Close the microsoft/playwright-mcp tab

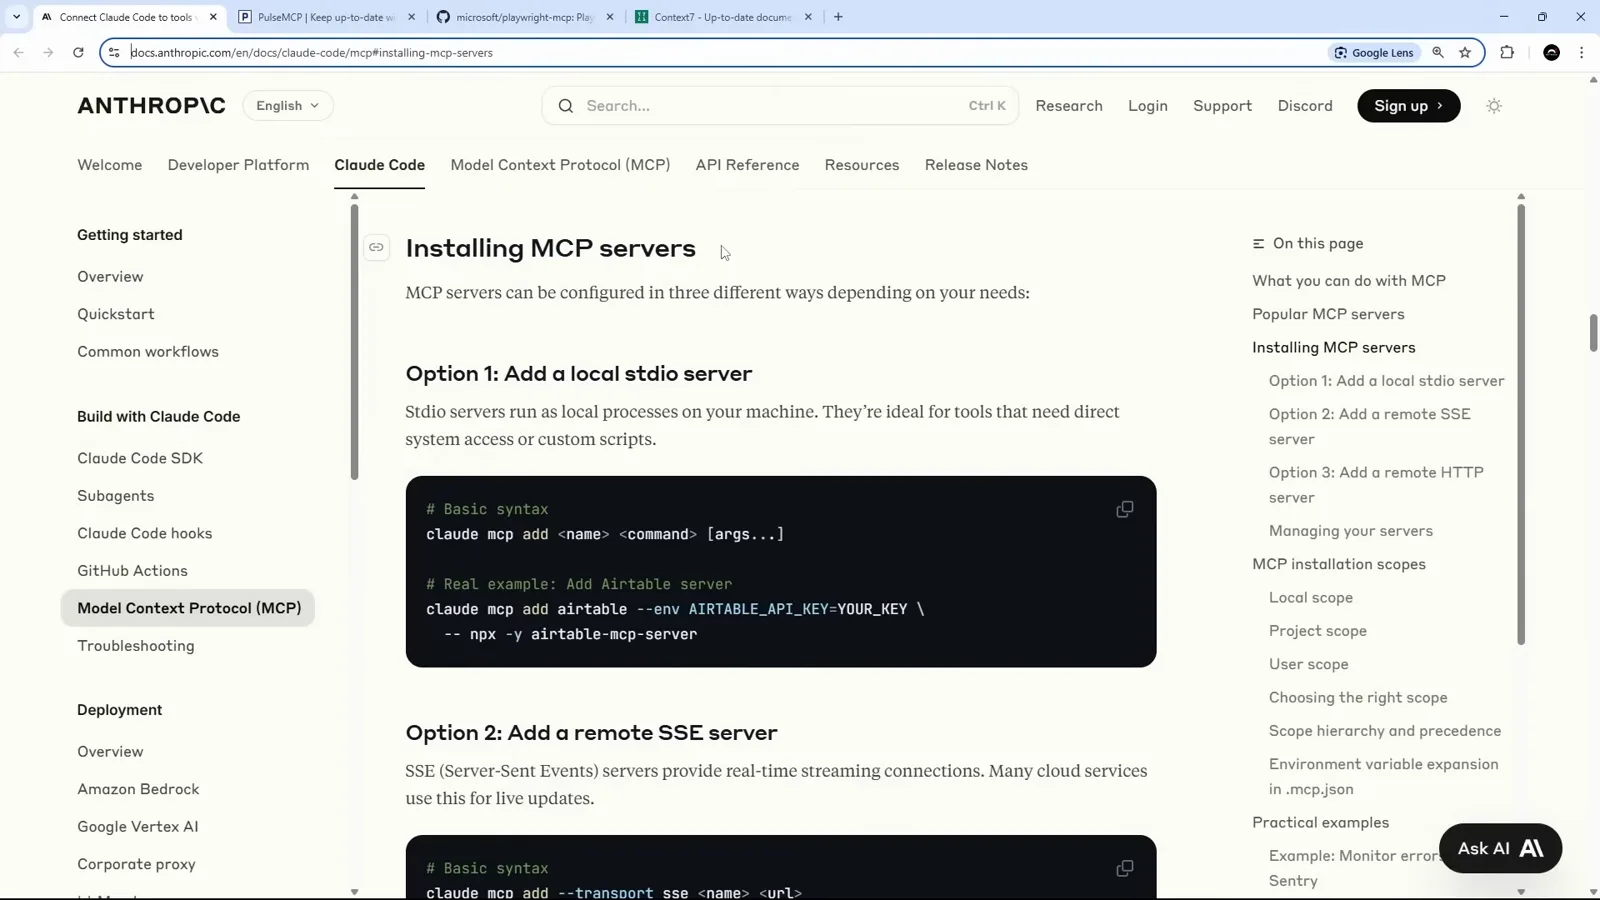click(x=610, y=17)
